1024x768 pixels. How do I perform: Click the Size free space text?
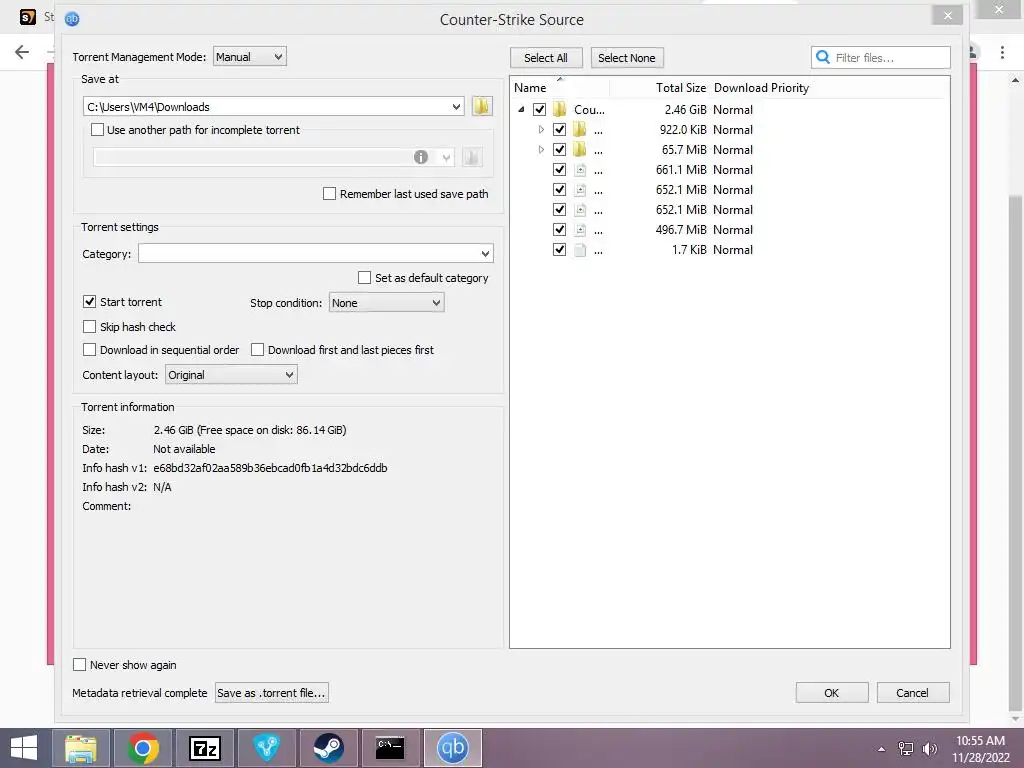[250, 430]
